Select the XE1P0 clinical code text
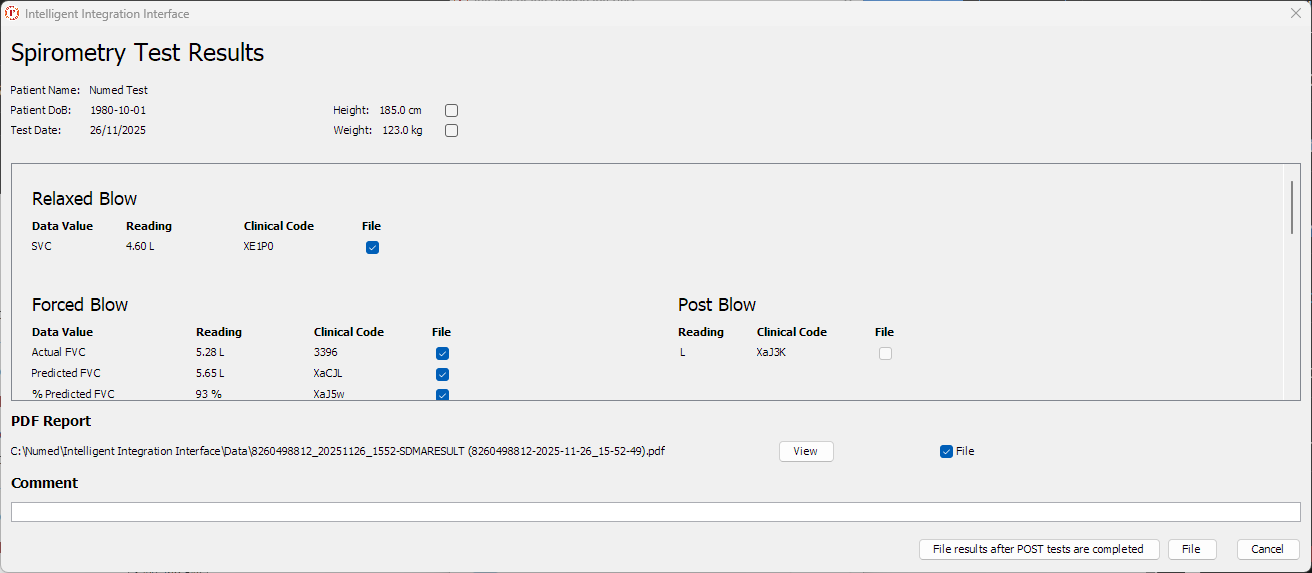1312x573 pixels. pos(258,246)
